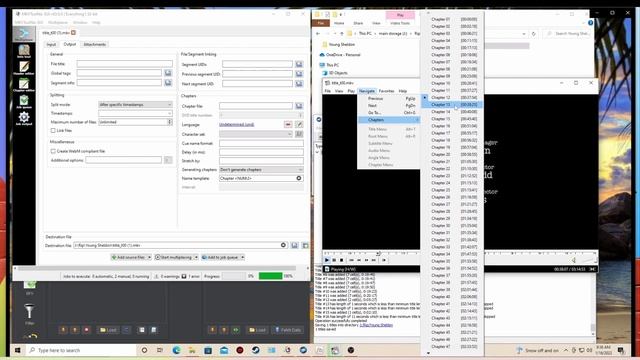This screenshot has height=360, width=640.
Task: Switch to the Input tab
Action: coord(51,44)
